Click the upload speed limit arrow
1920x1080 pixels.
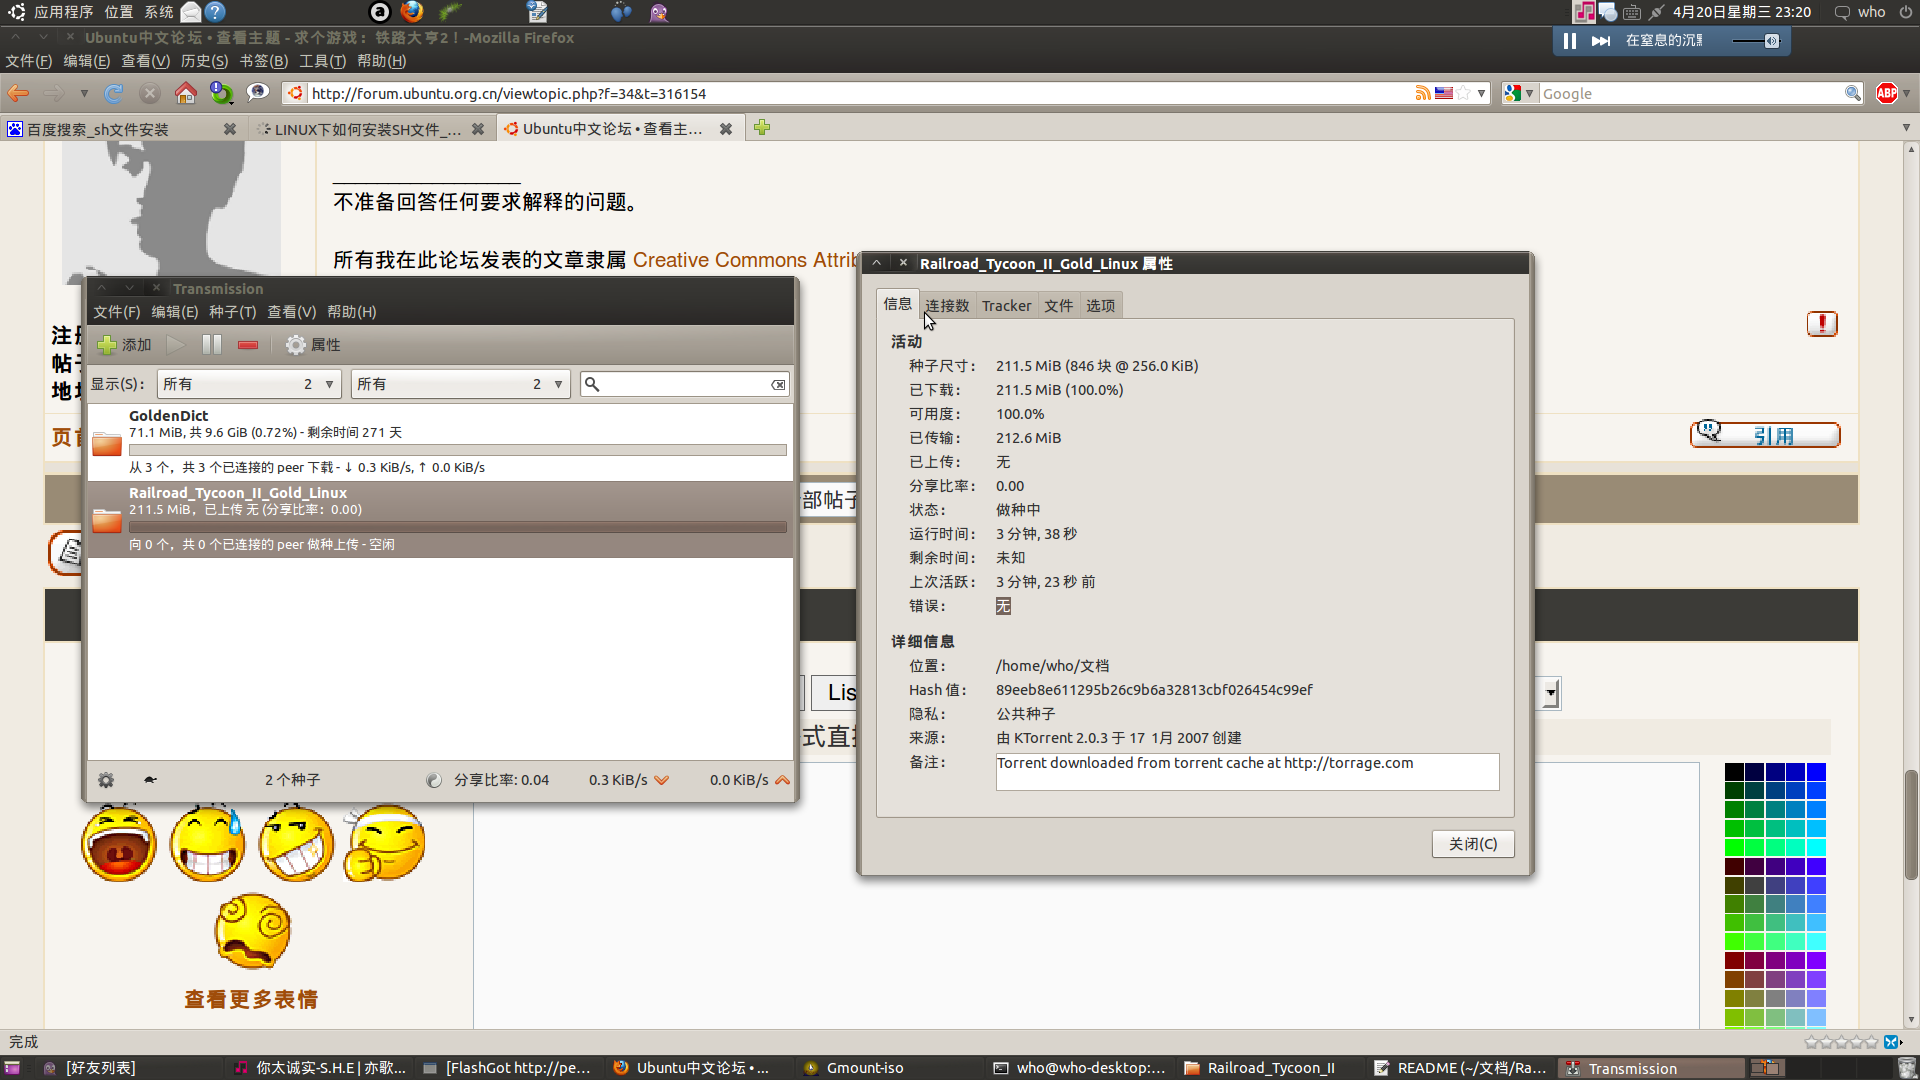(x=782, y=780)
